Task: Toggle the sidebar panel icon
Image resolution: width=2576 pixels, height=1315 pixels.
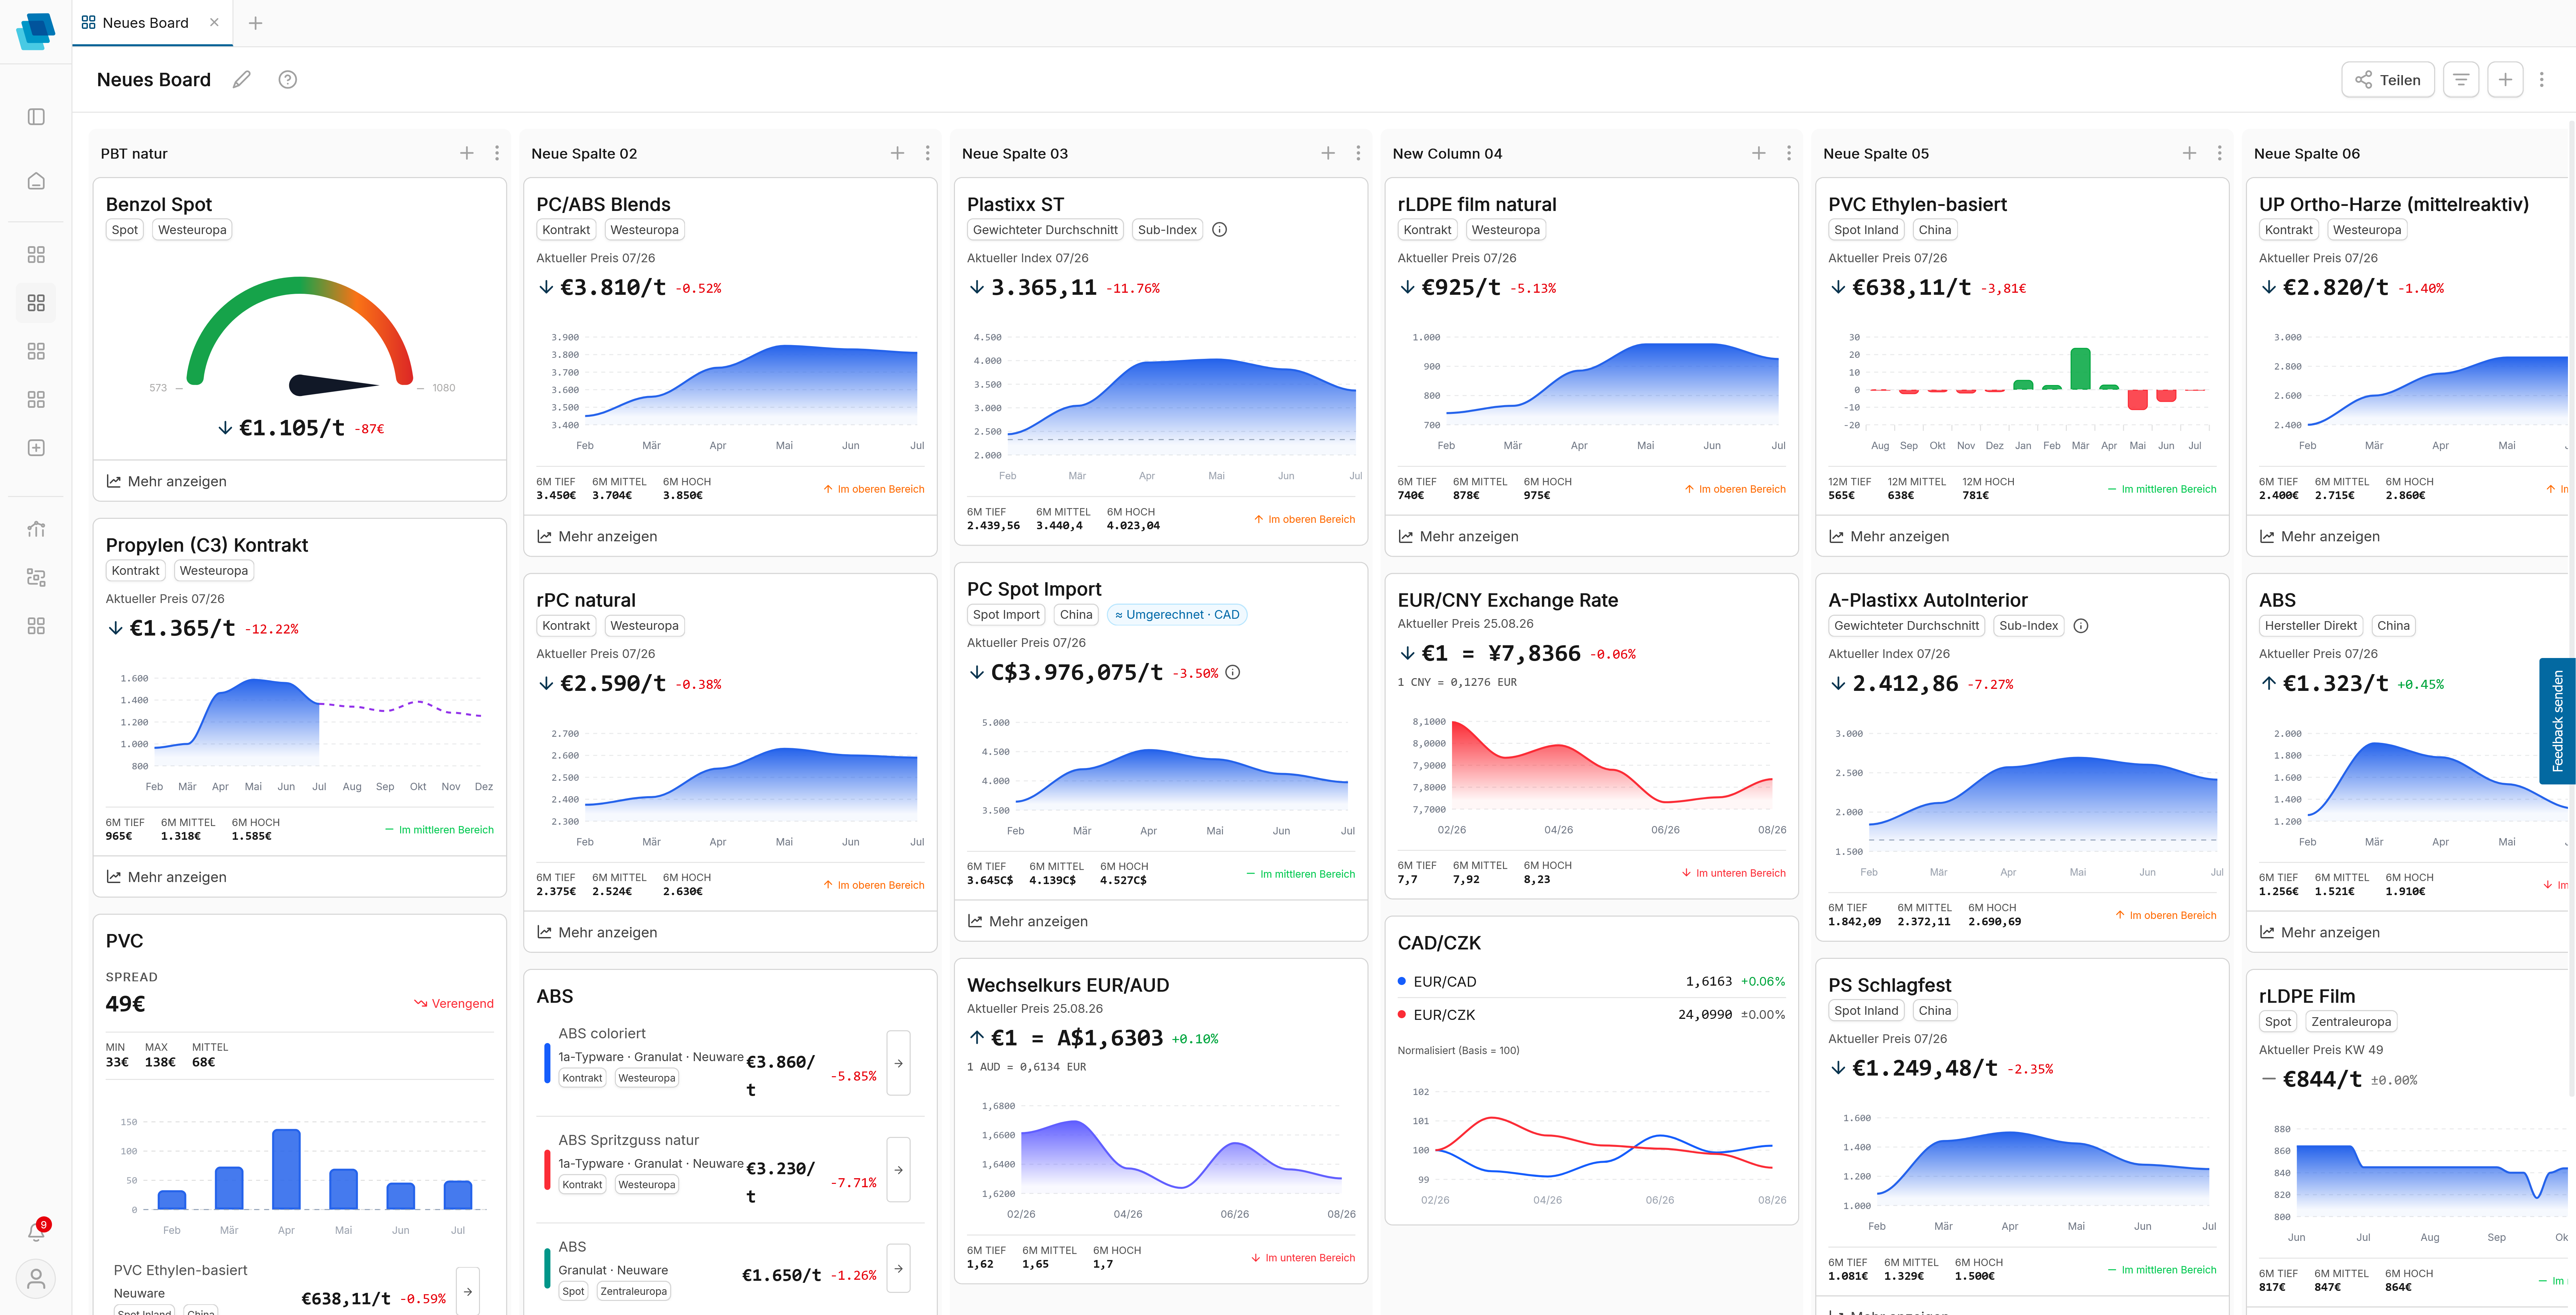Action: point(36,117)
